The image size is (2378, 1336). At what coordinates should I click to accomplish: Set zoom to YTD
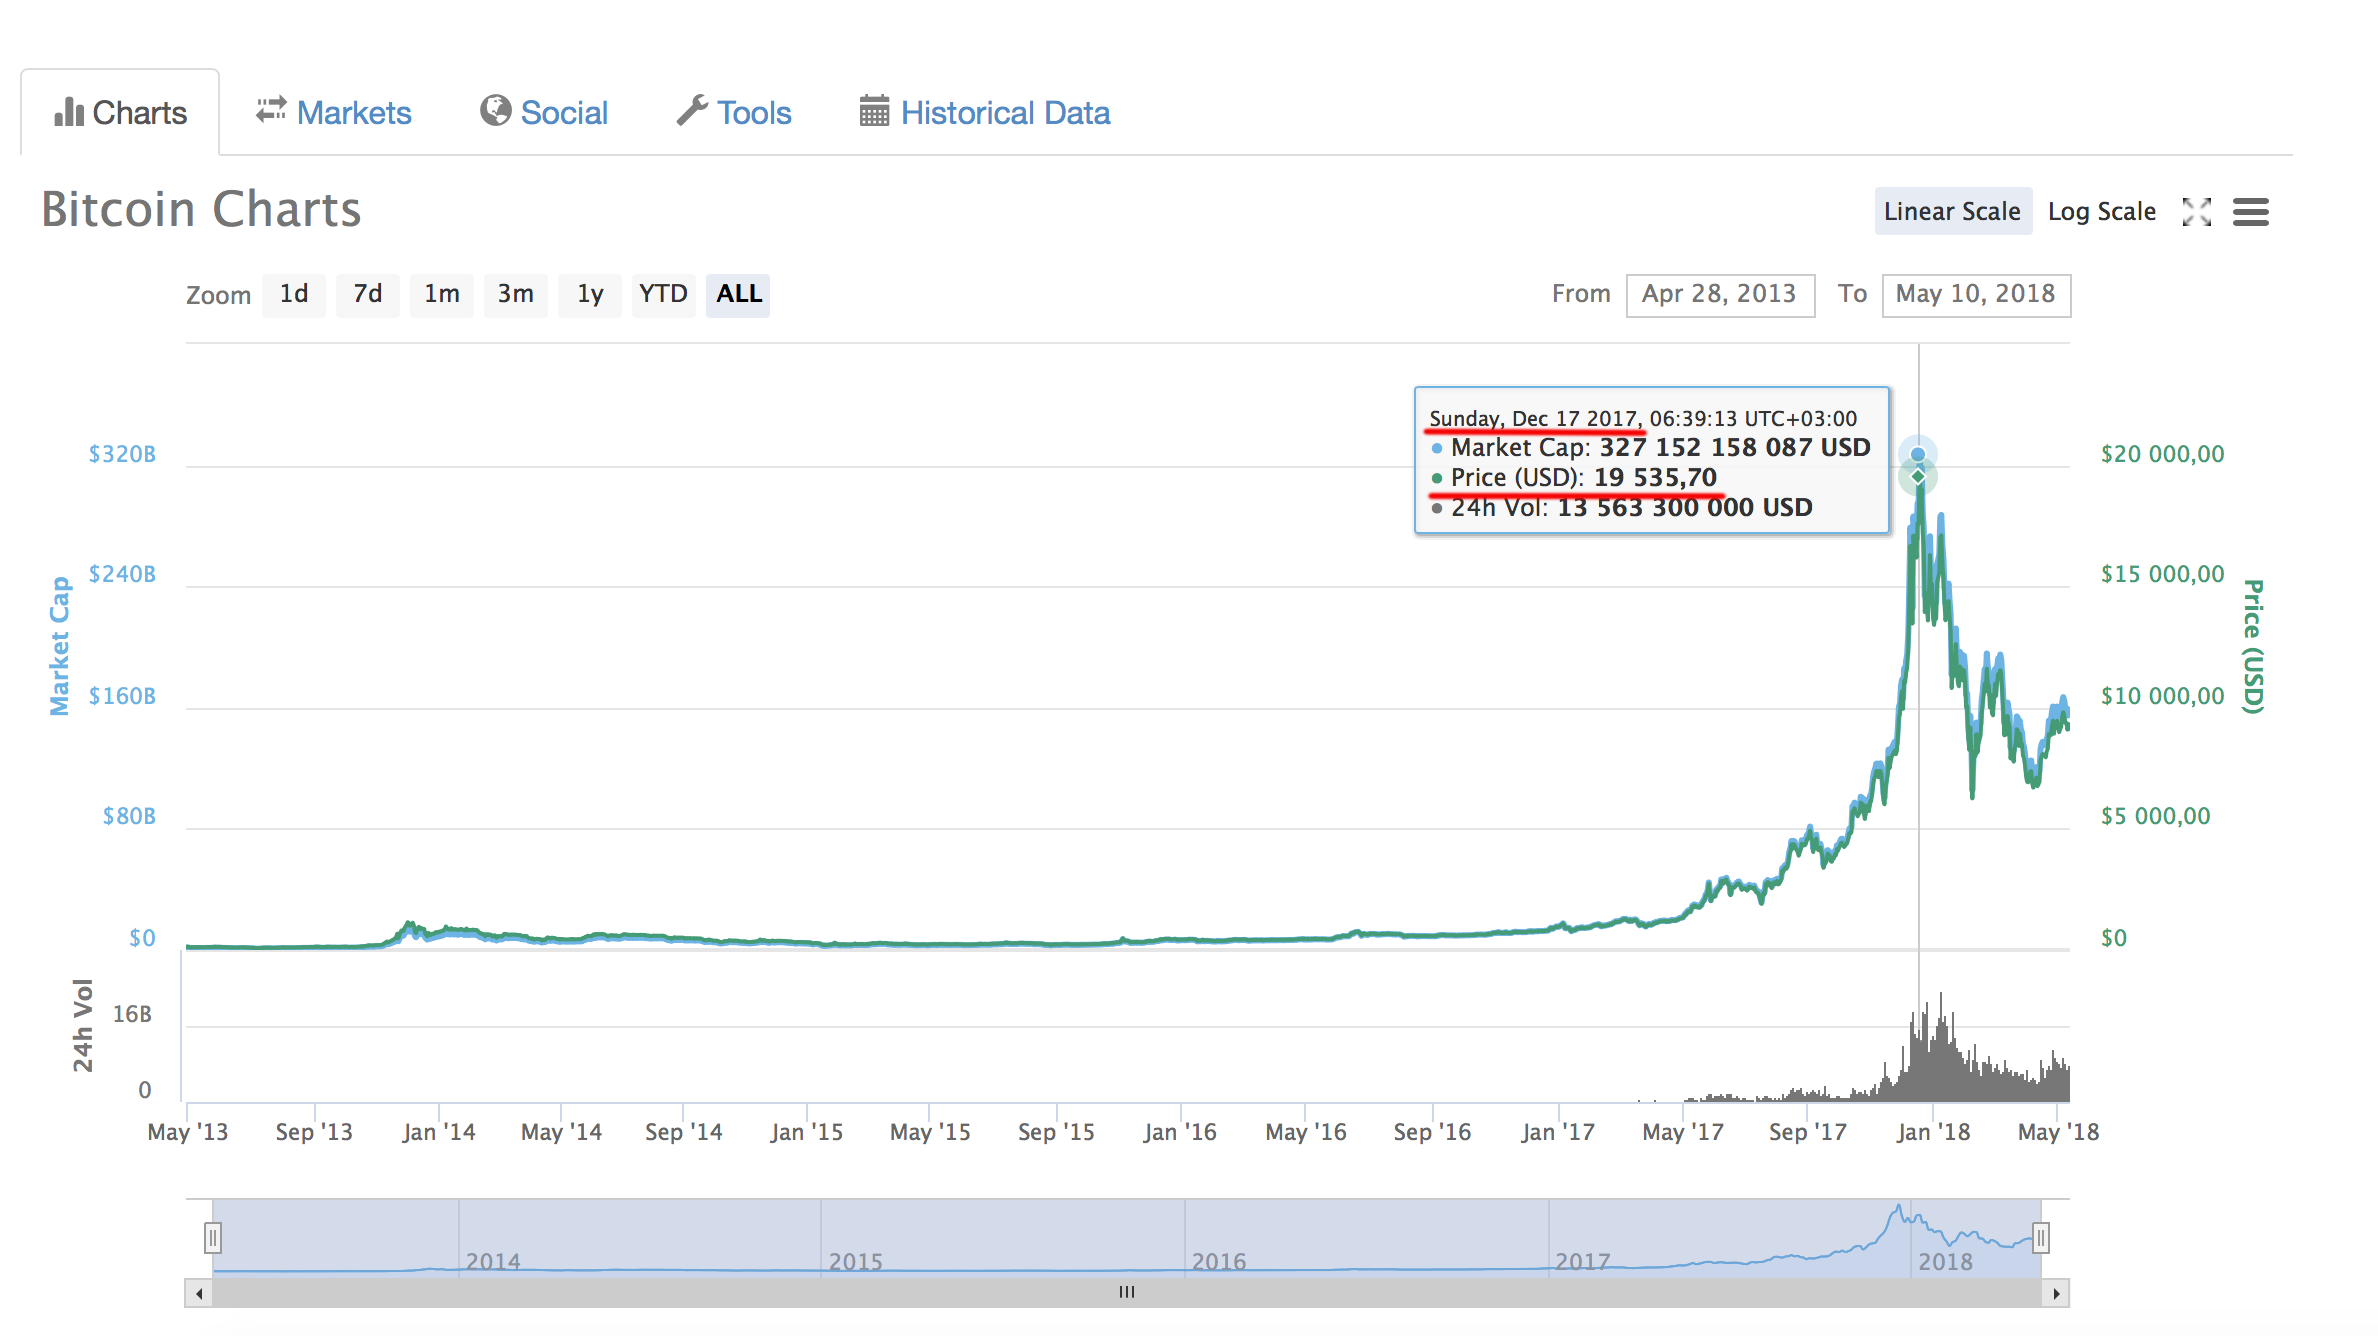coord(664,295)
